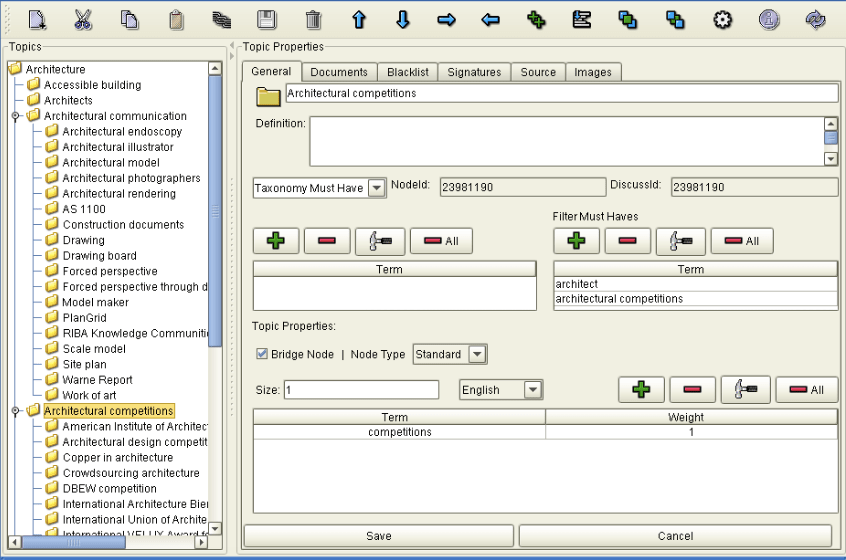Open the Node Type Standard dropdown
This screenshot has width=846, height=560.
(x=477, y=355)
